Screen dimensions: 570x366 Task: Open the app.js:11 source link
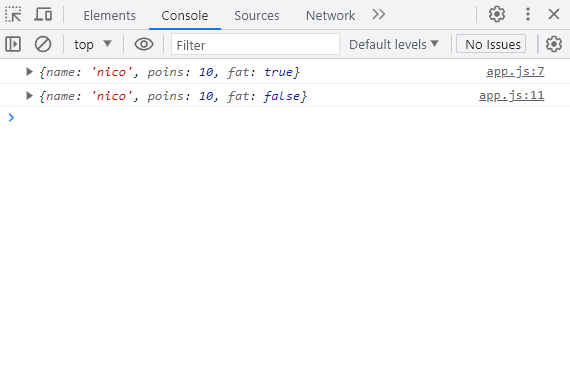click(511, 96)
